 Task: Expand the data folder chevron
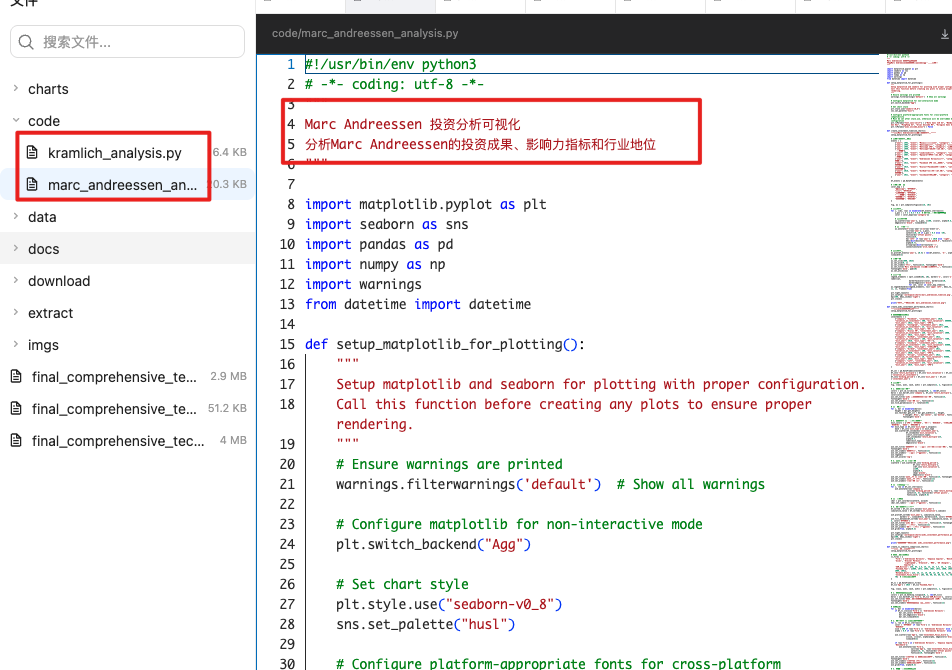pos(15,217)
